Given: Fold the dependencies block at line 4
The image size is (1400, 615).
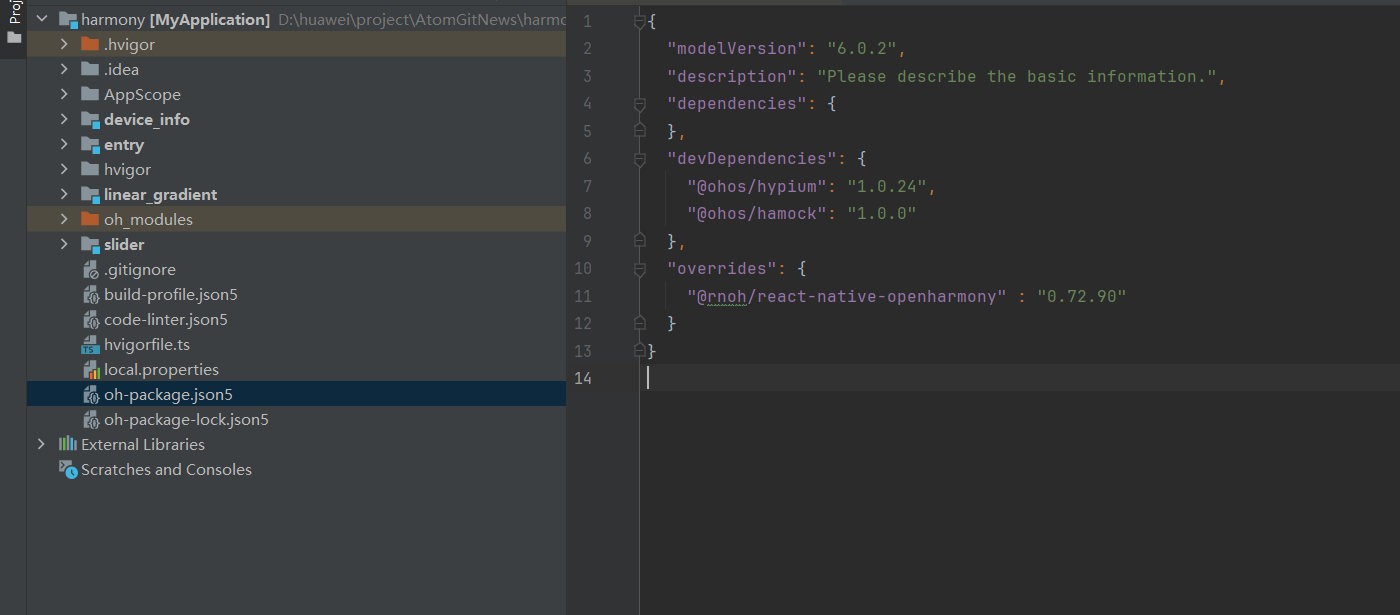Looking at the screenshot, I should tap(640, 104).
